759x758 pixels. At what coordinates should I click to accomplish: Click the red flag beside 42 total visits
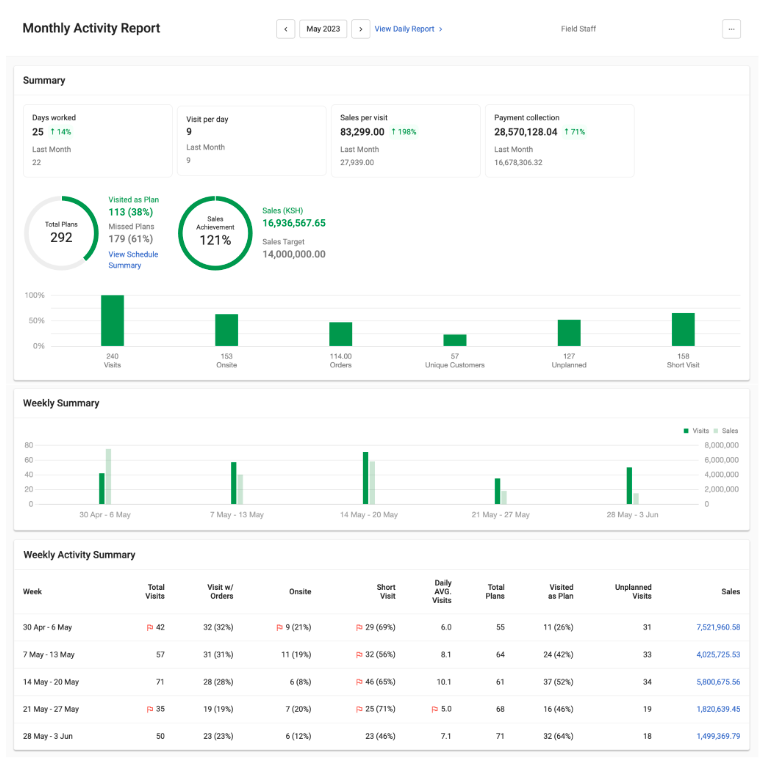tap(150, 627)
